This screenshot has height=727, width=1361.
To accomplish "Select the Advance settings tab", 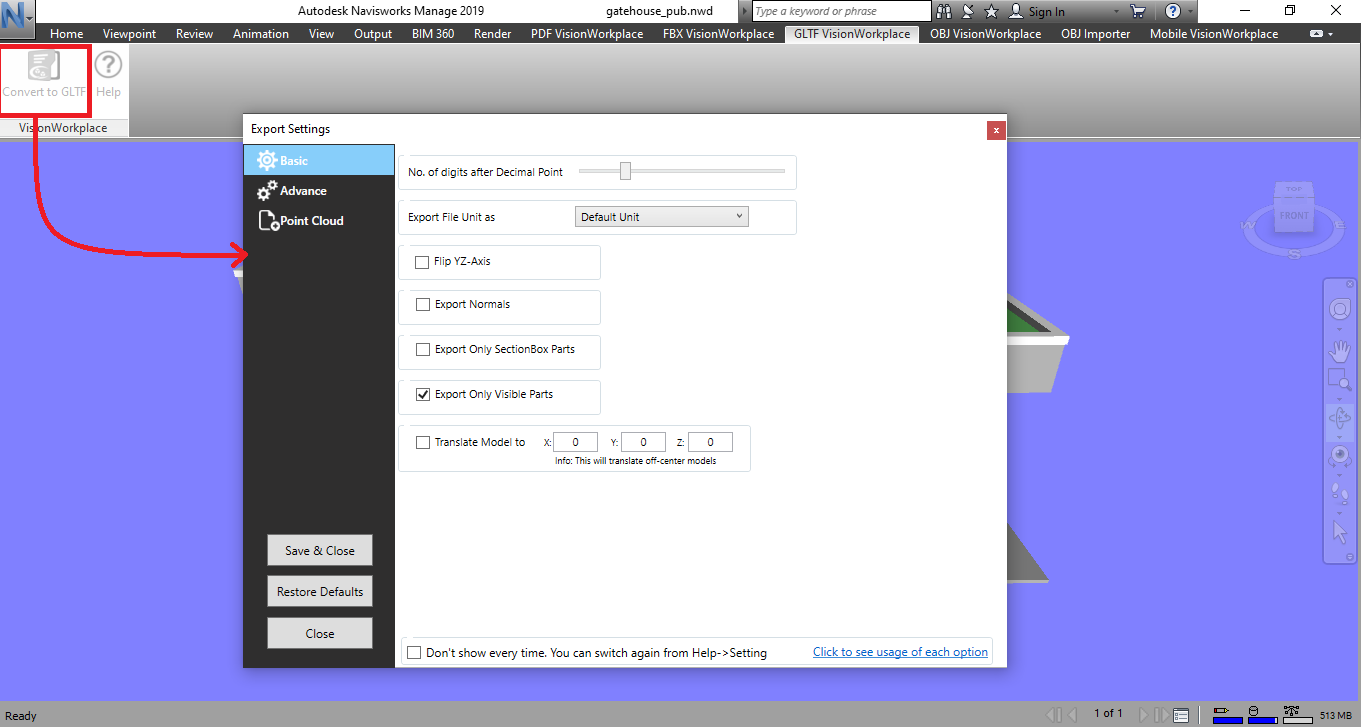I will pos(319,191).
